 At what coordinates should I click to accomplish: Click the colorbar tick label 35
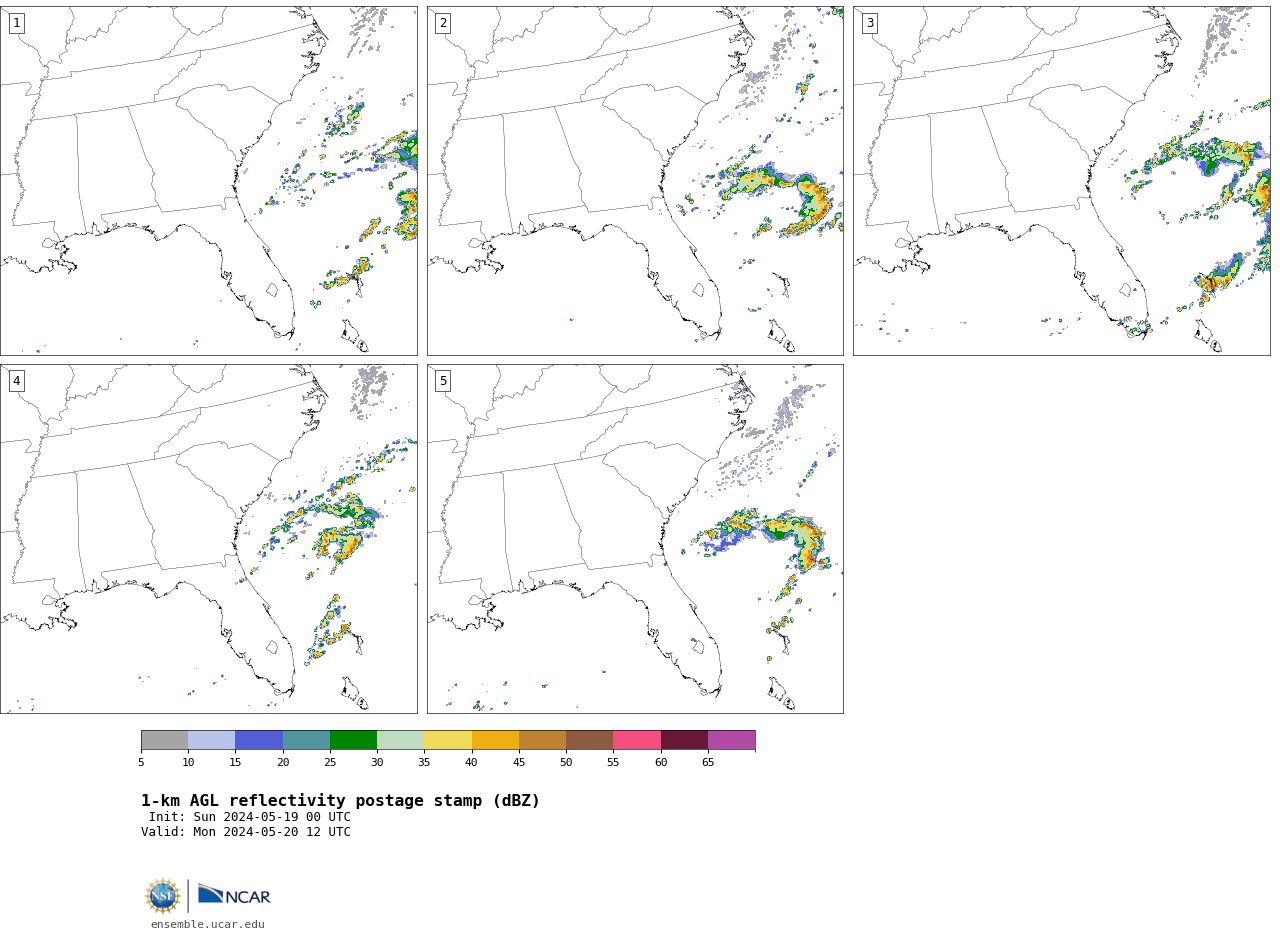(x=424, y=763)
